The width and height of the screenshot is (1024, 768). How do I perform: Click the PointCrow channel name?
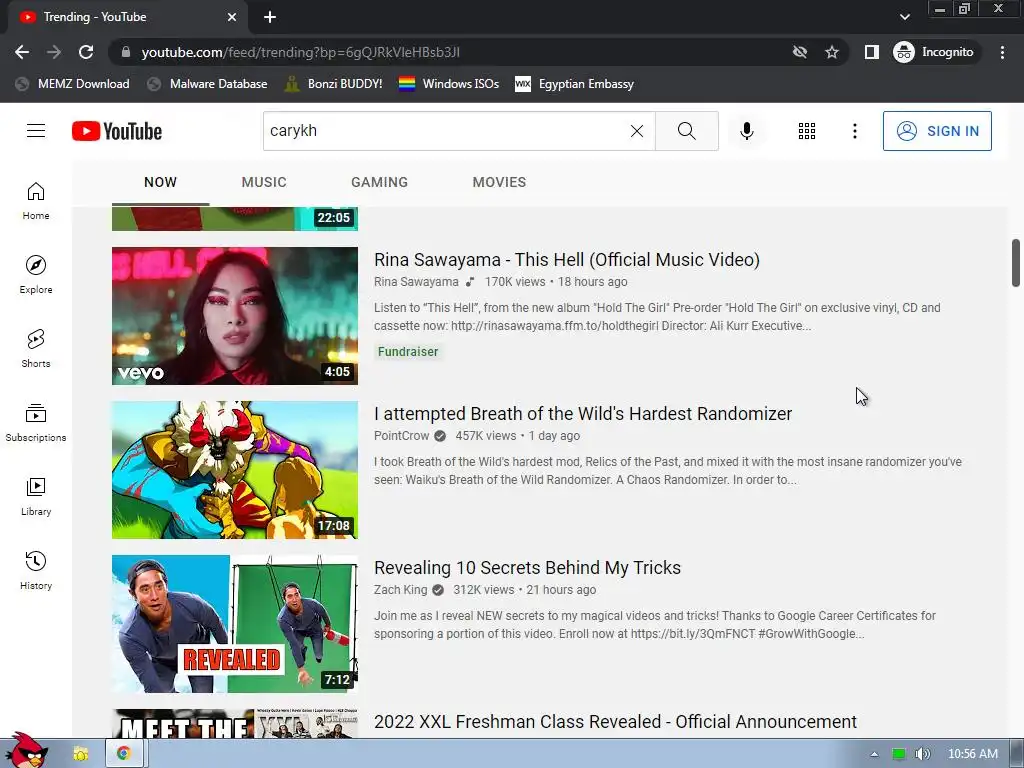(402, 436)
